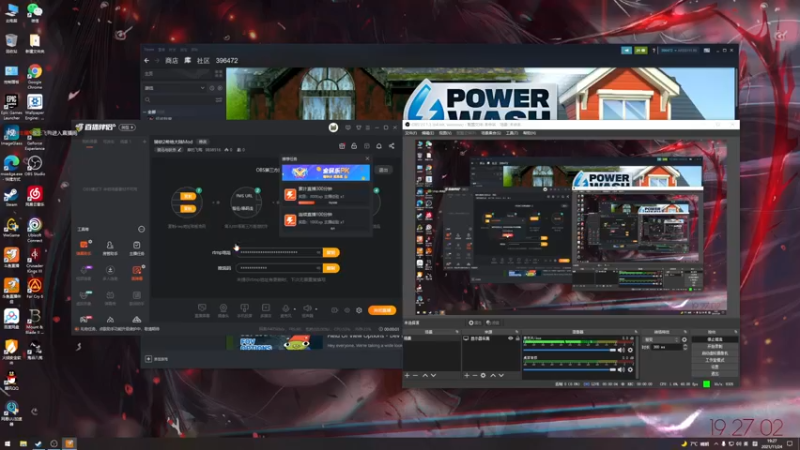Click studio mode button in OBS Controls

(x=714, y=360)
